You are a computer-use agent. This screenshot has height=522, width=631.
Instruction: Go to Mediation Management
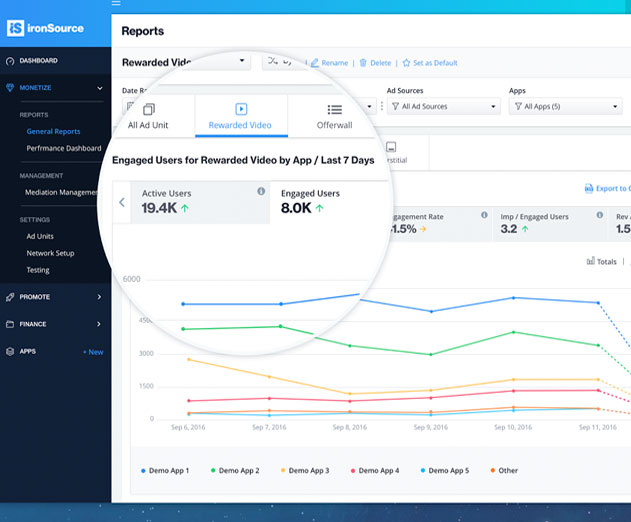[62, 192]
